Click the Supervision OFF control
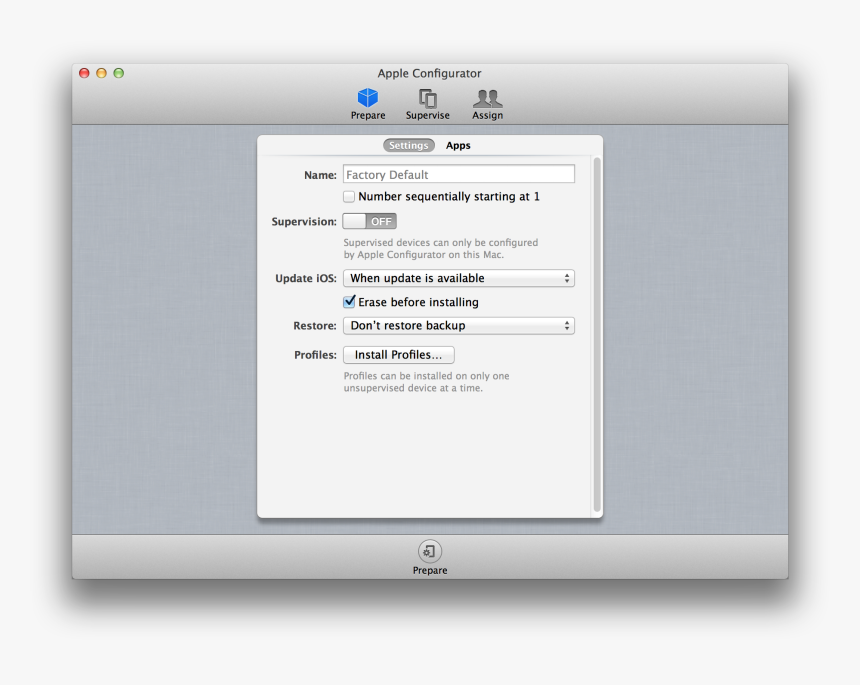 pyautogui.click(x=369, y=221)
